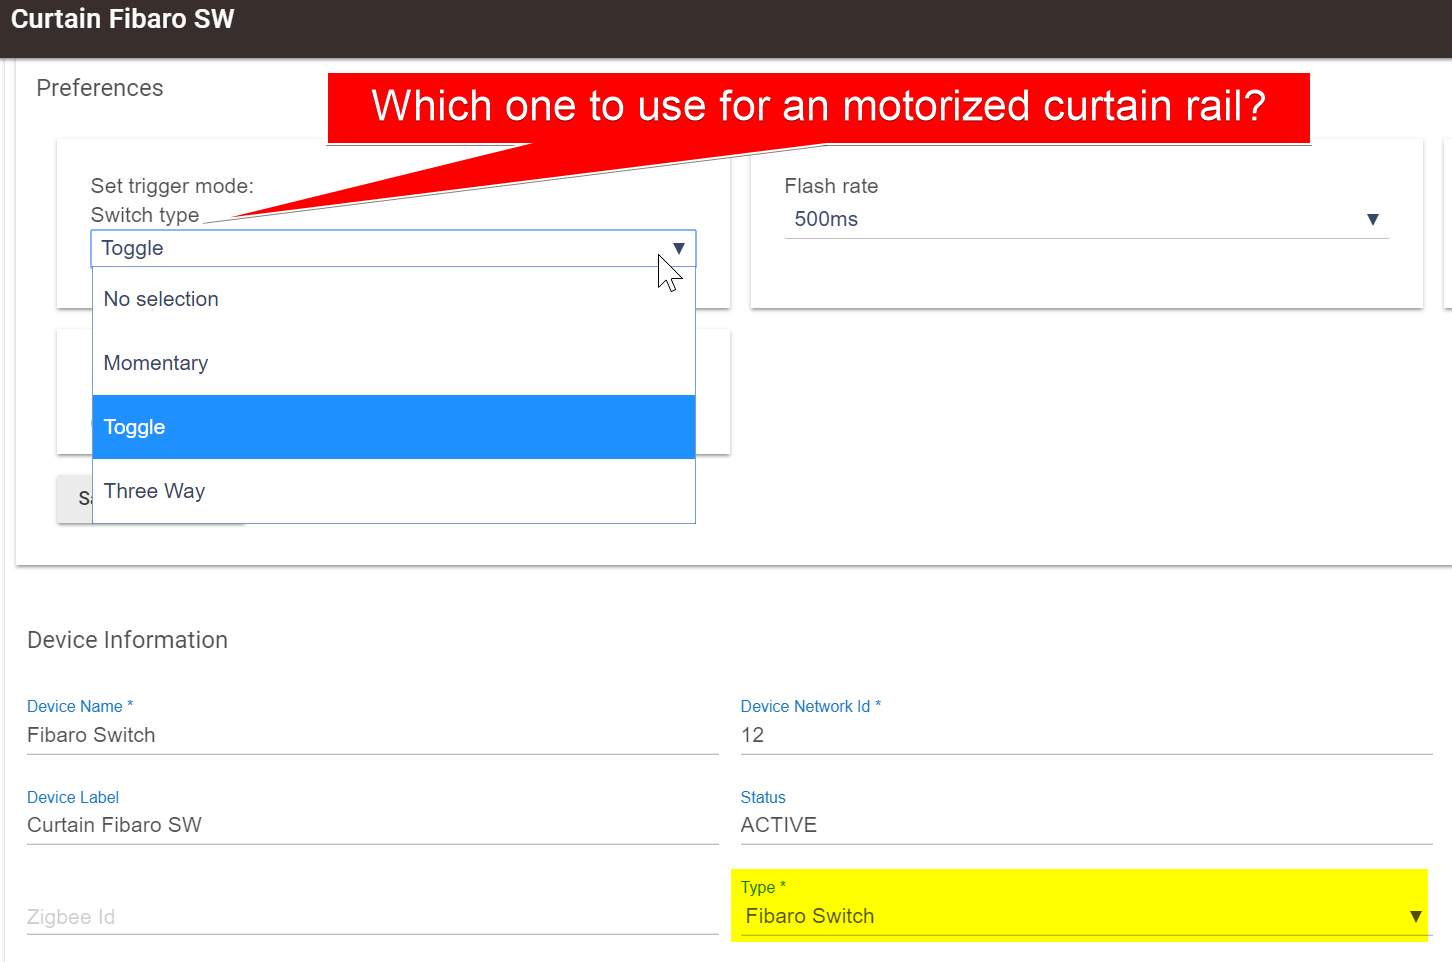The height and width of the screenshot is (962, 1452).
Task: Click the 'Set trigger mode' label
Action: coord(172,186)
